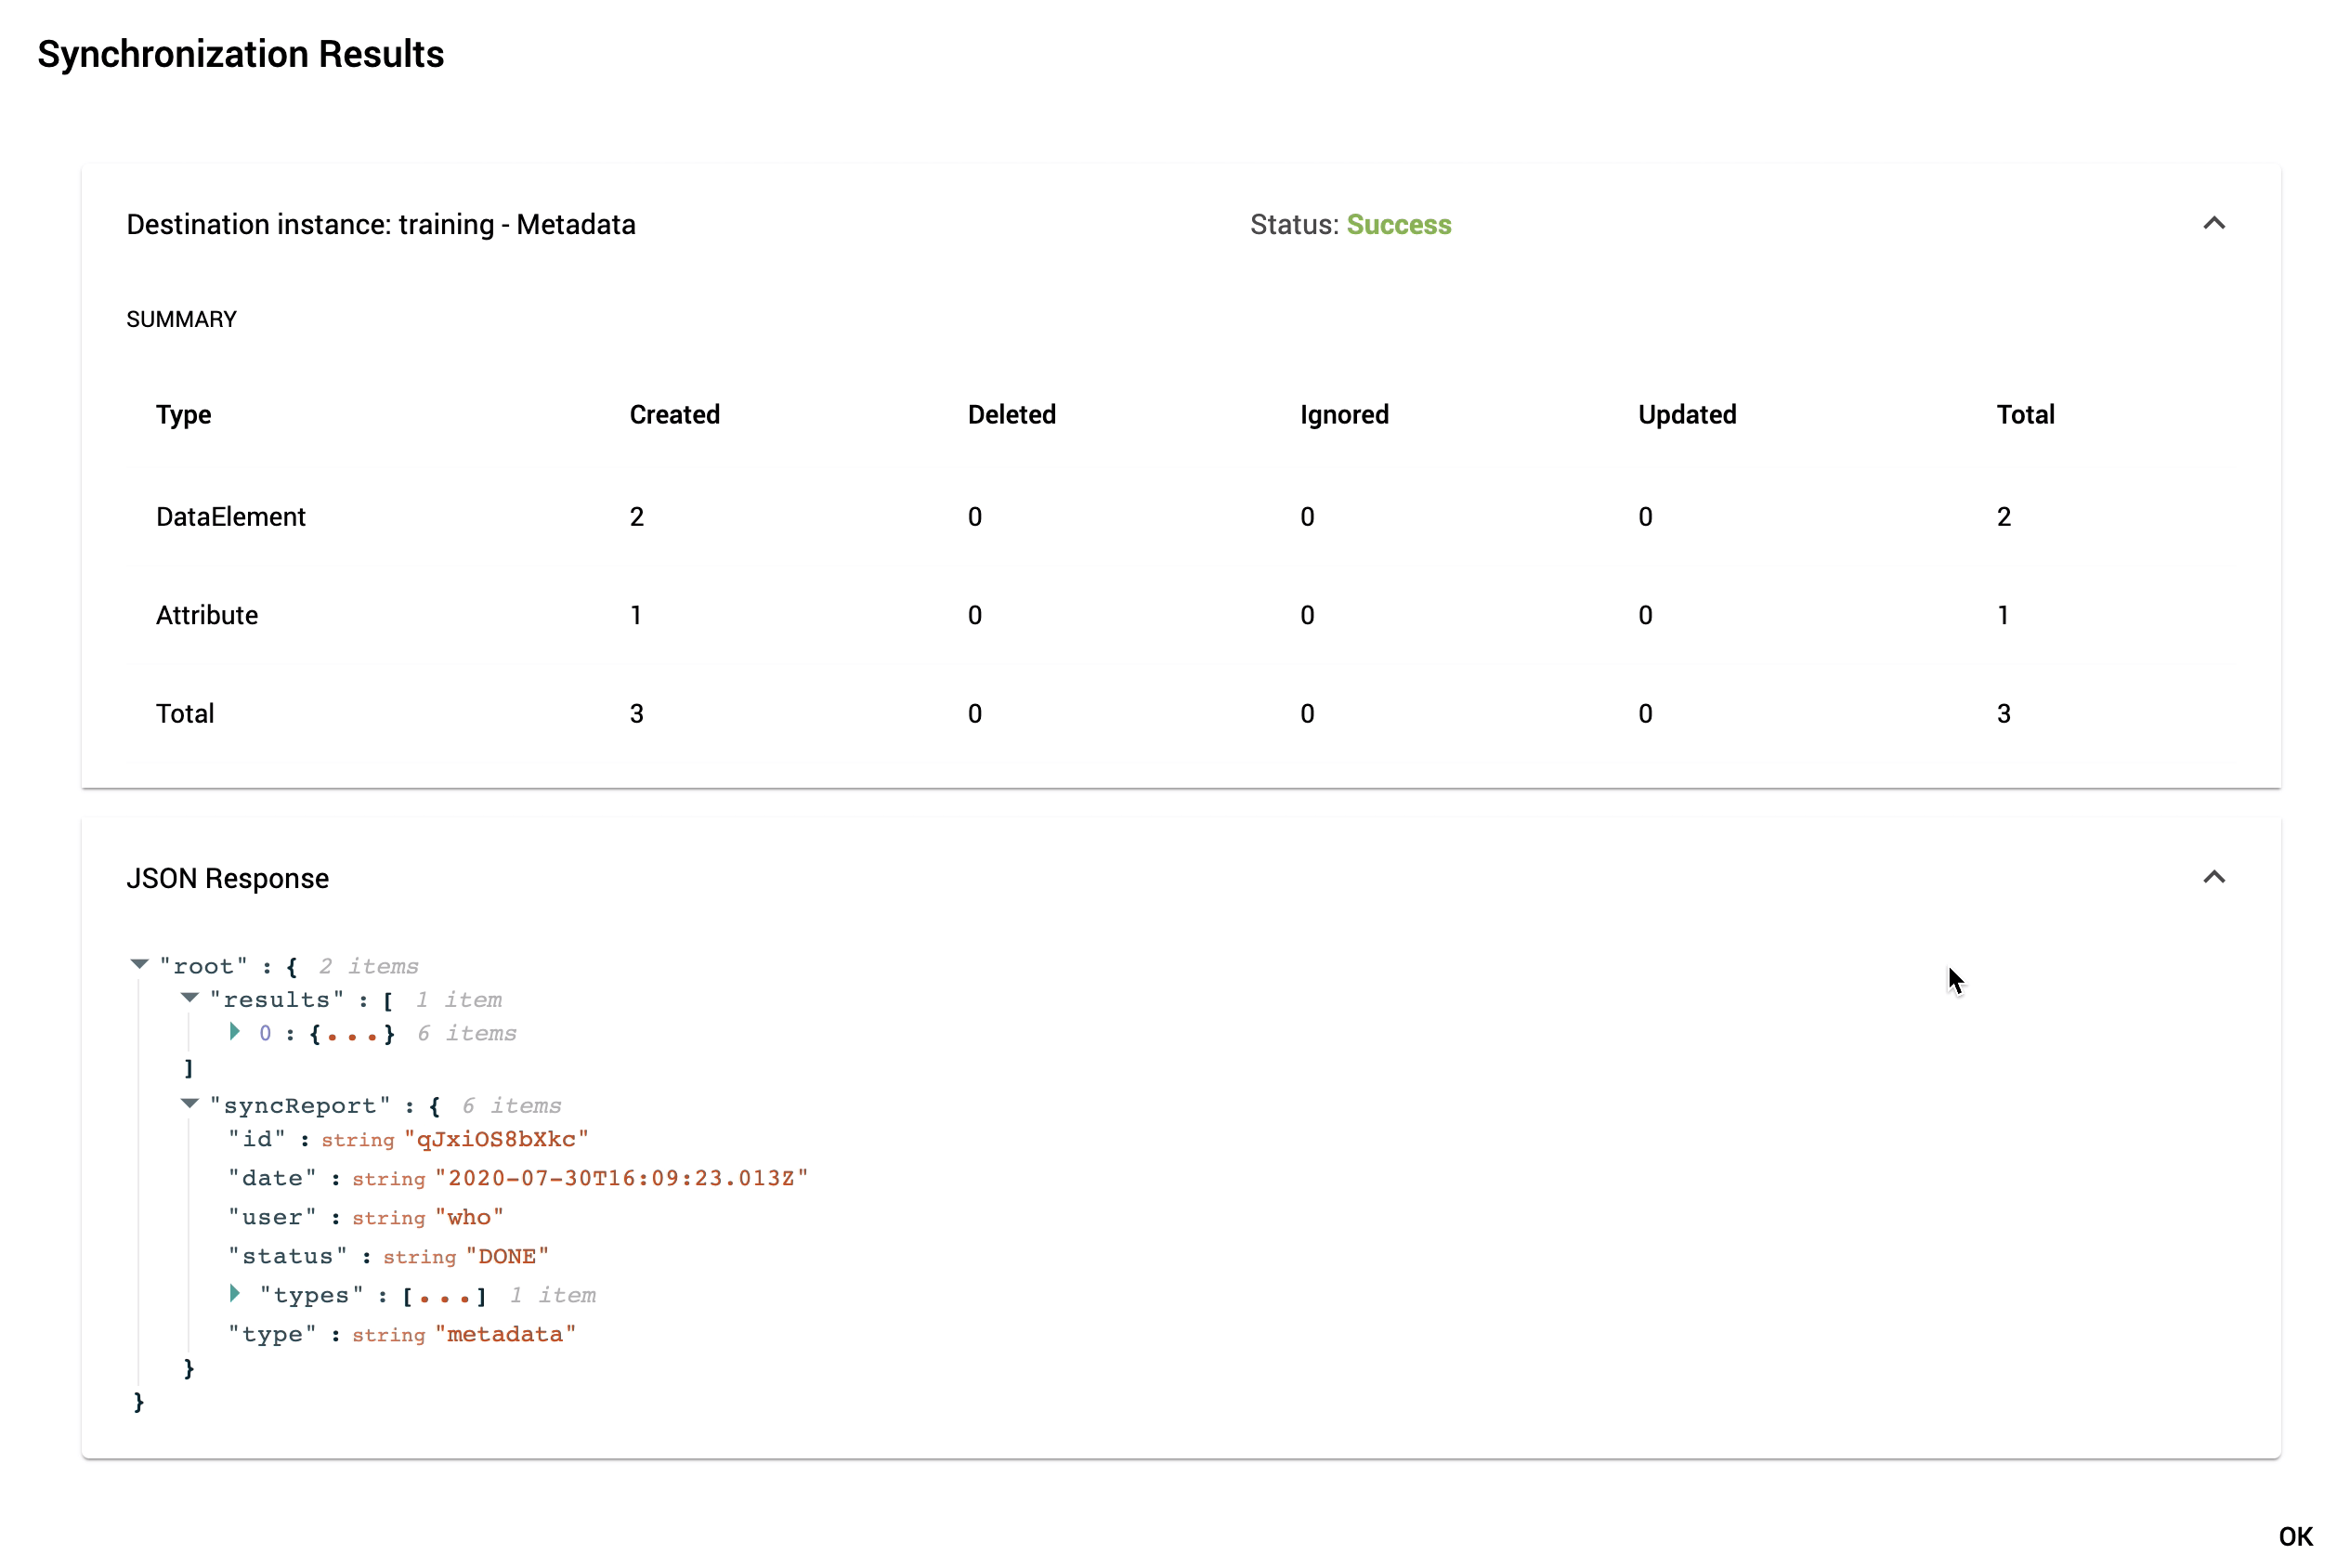
Task: Click the Success status text
Action: (x=1398, y=225)
